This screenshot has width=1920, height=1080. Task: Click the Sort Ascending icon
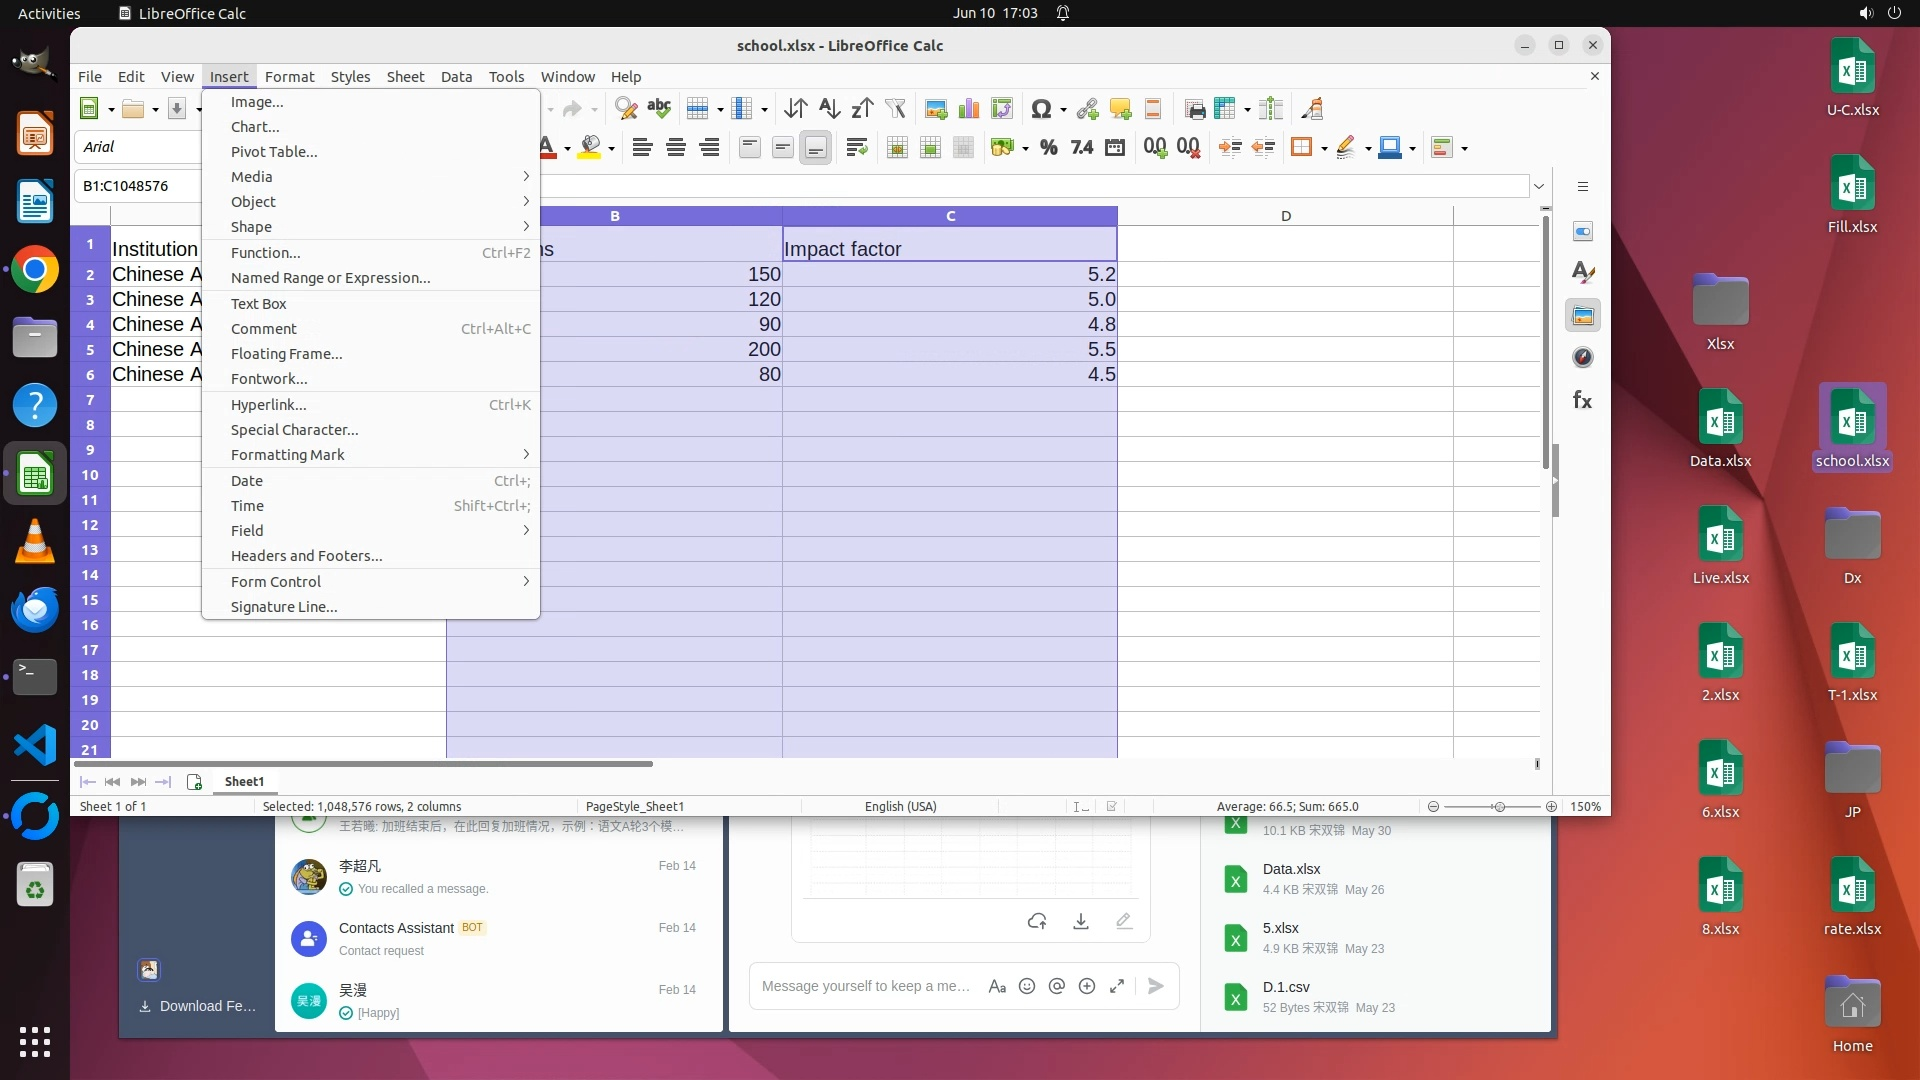(829, 109)
